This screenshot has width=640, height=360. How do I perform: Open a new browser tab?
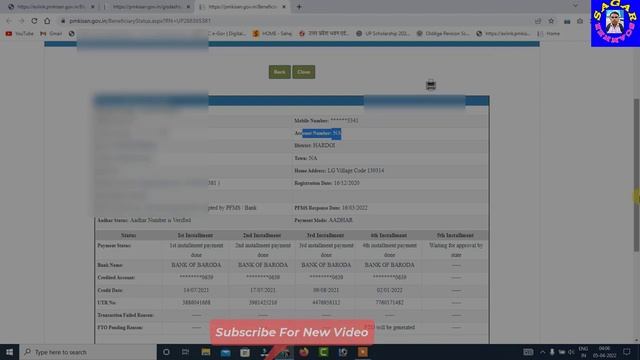299,7
